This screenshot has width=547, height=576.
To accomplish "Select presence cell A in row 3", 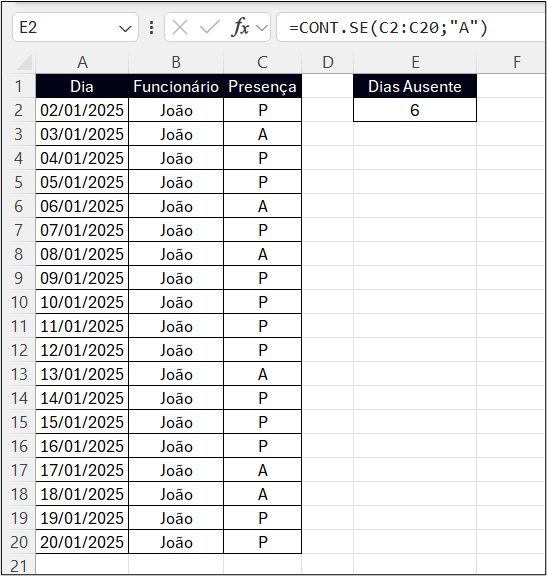I will [x=262, y=134].
